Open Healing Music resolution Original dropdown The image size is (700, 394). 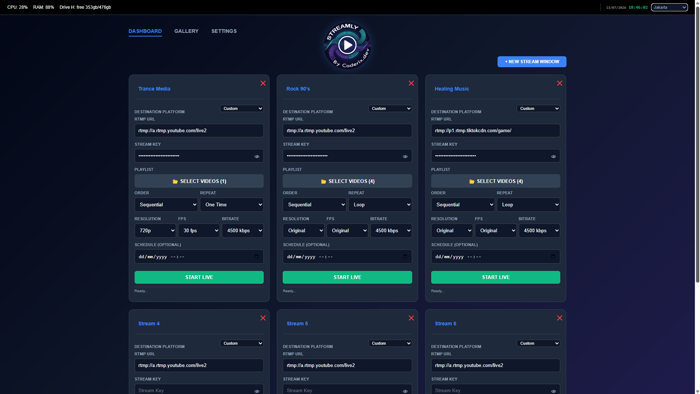pos(451,231)
